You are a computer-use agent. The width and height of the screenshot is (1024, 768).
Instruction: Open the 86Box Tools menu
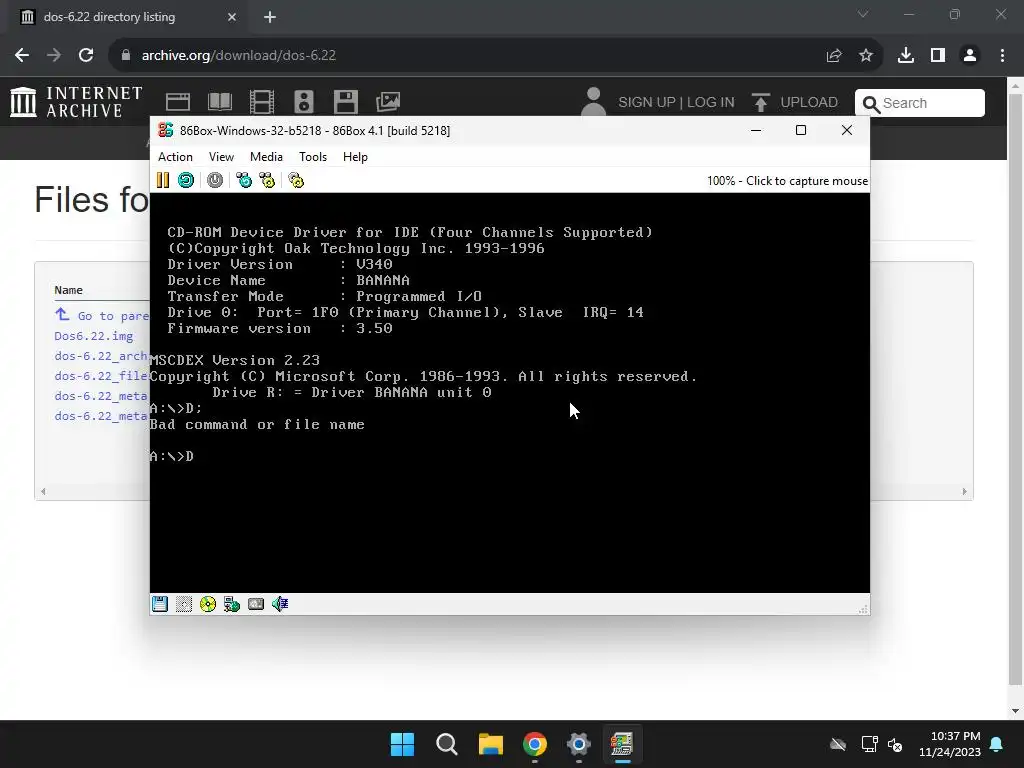pos(313,157)
